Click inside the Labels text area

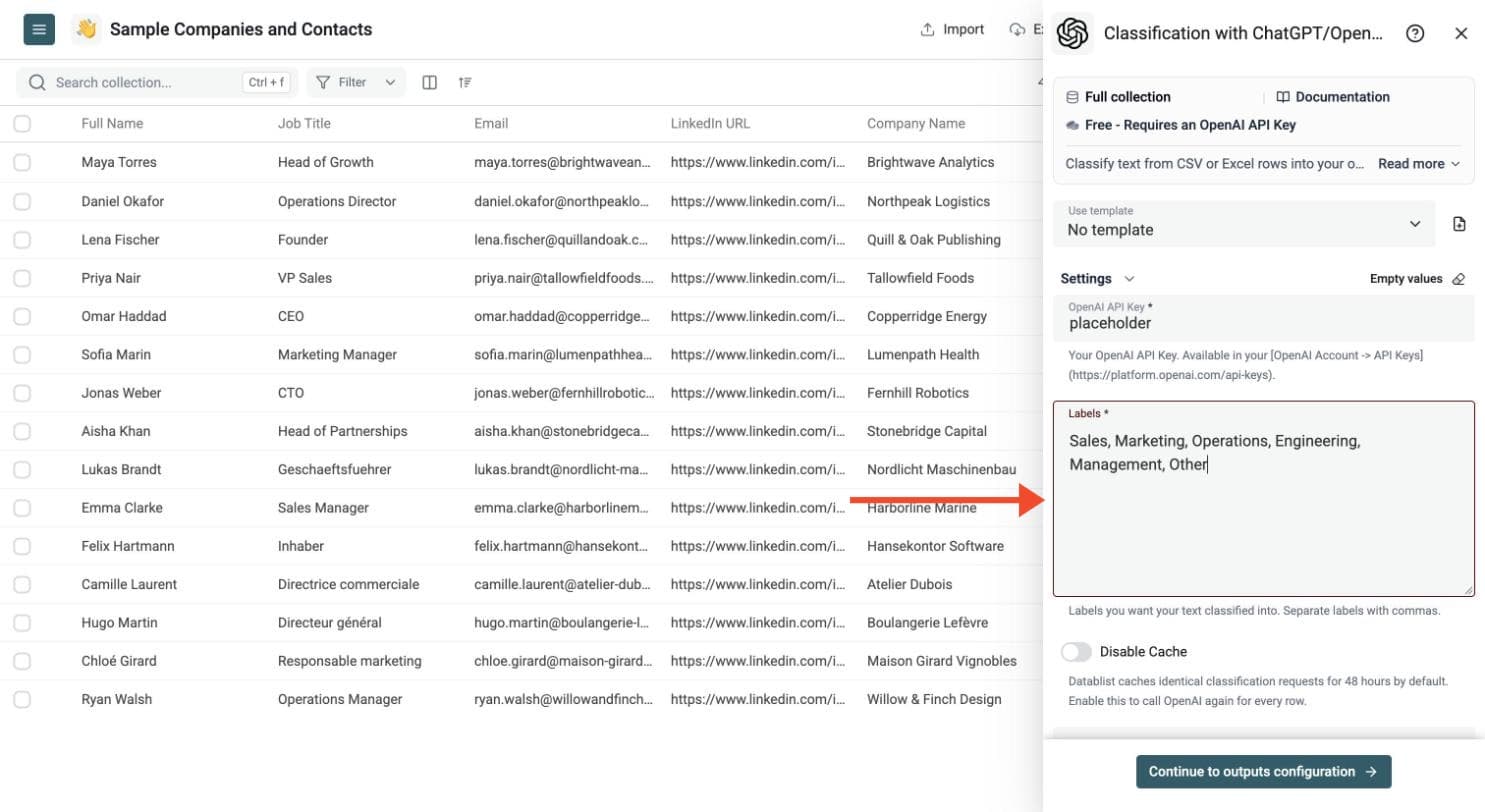[x=1264, y=499]
